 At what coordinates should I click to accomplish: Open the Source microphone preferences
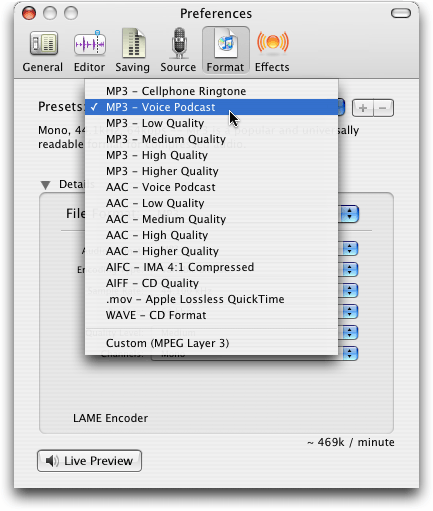(178, 51)
